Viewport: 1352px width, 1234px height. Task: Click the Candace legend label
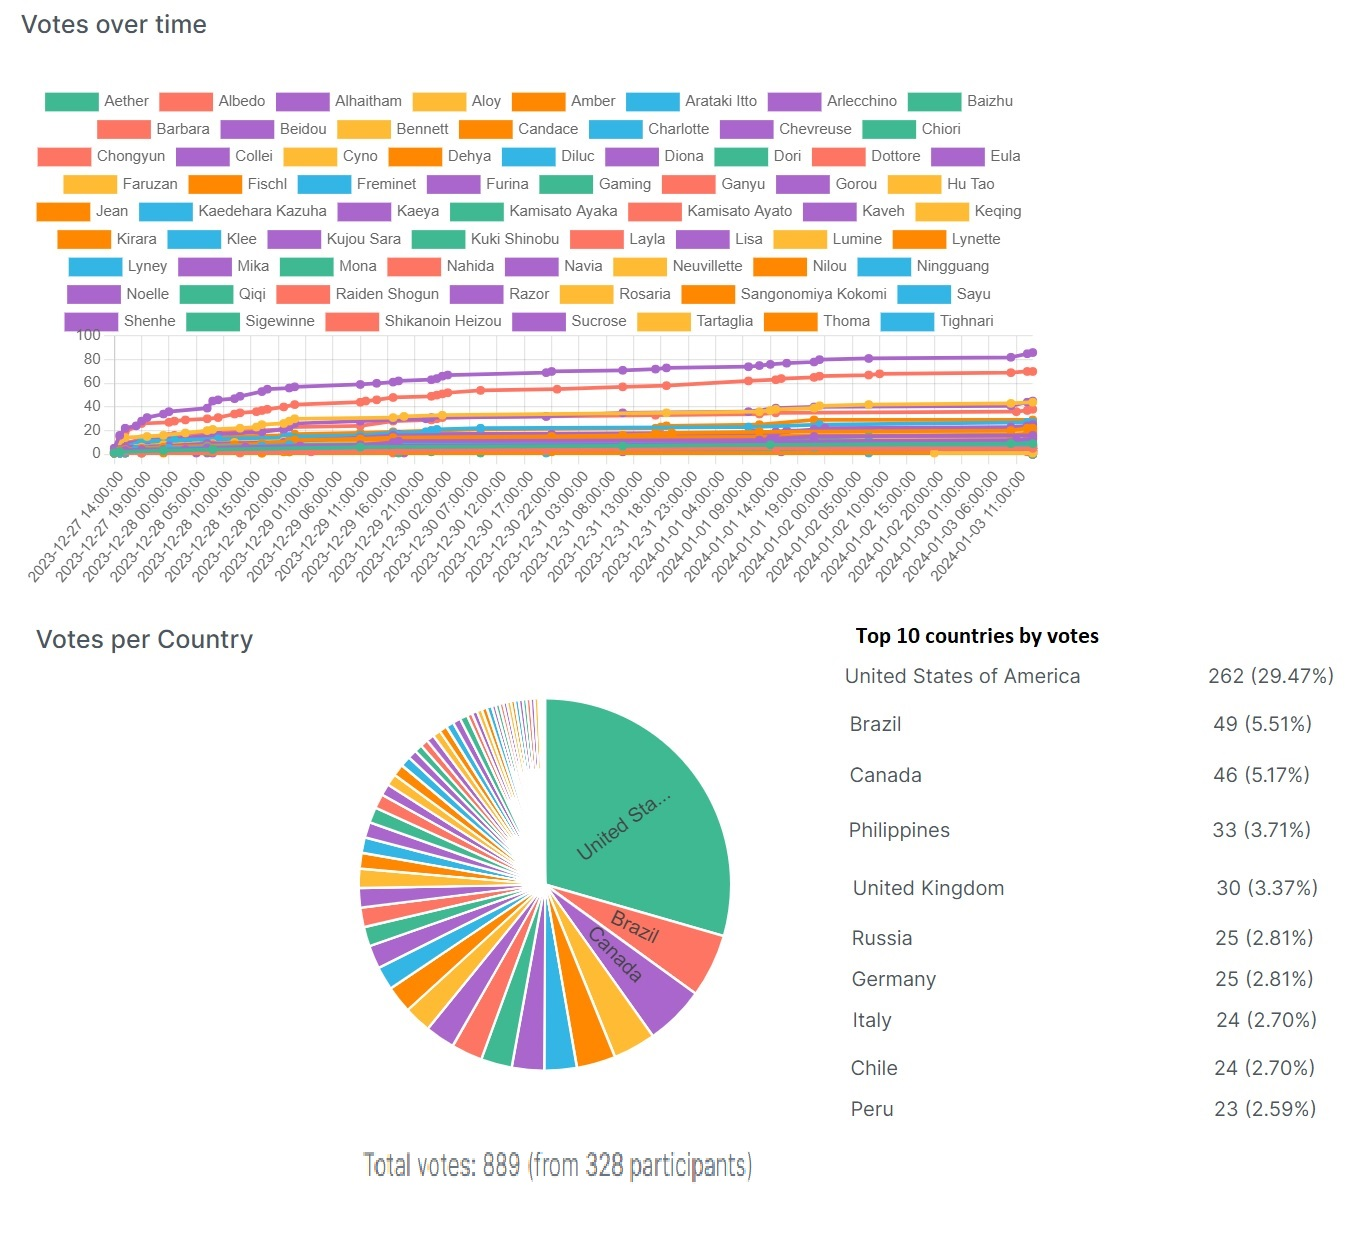point(548,129)
